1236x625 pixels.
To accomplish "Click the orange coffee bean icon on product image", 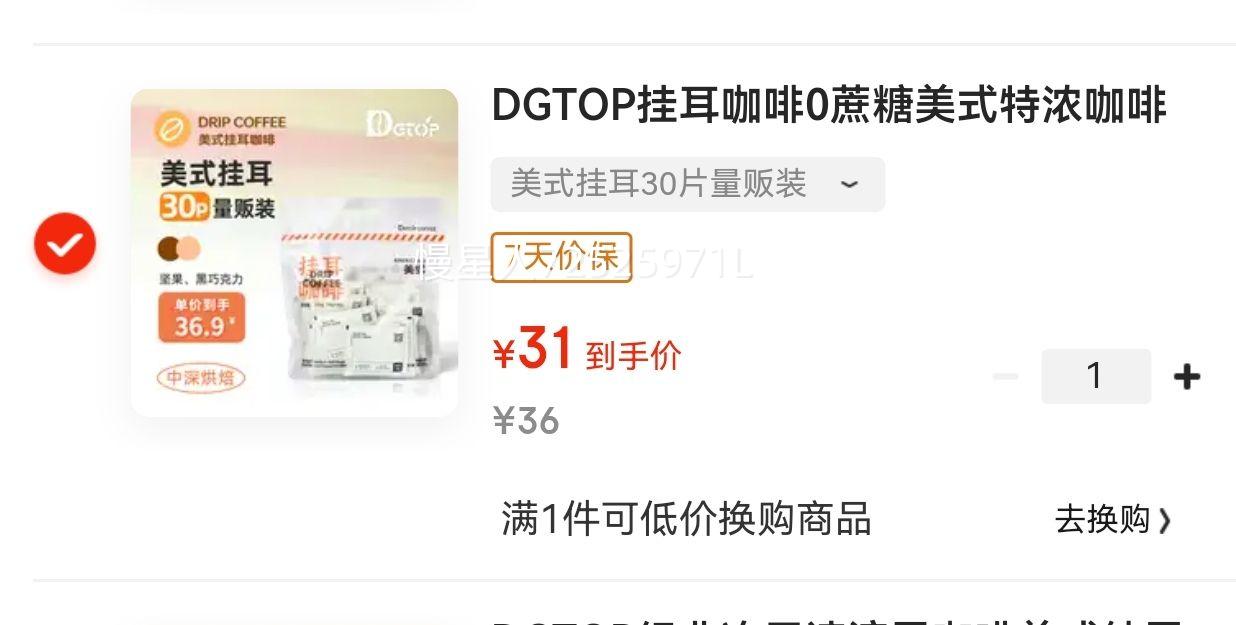I will tap(171, 130).
